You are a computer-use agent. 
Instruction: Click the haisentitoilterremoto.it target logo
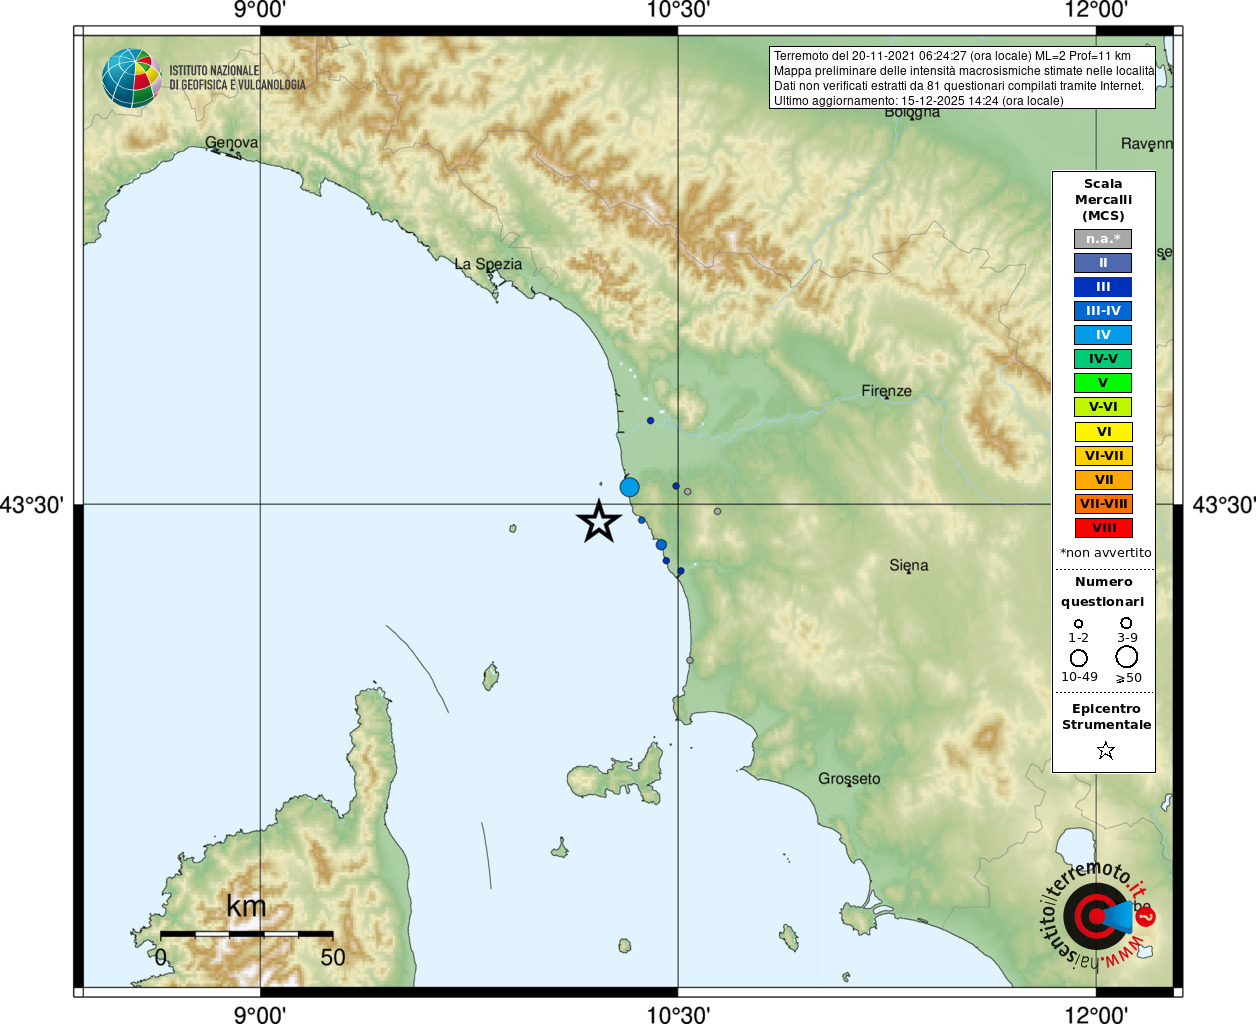(1098, 915)
